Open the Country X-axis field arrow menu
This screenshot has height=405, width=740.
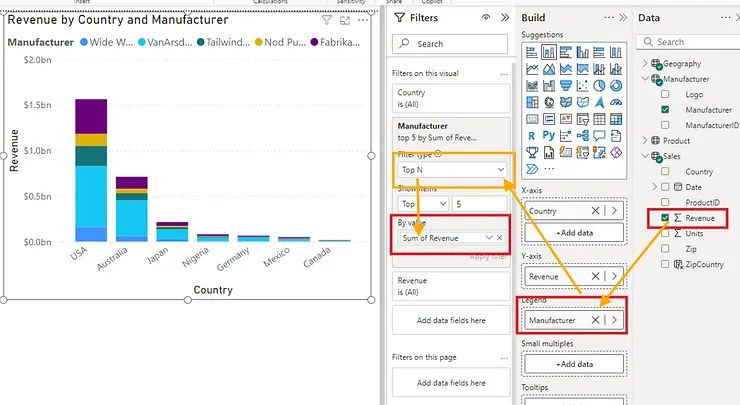pyautogui.click(x=614, y=211)
